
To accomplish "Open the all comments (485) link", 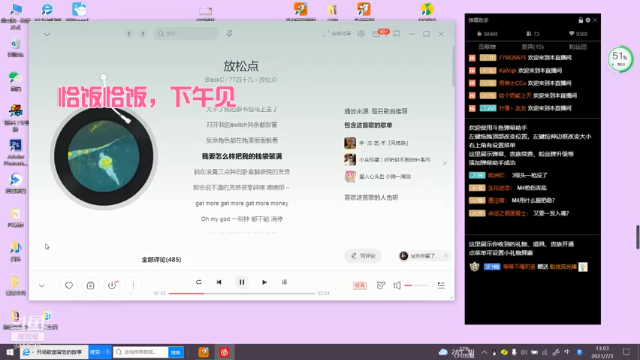I will (162, 260).
